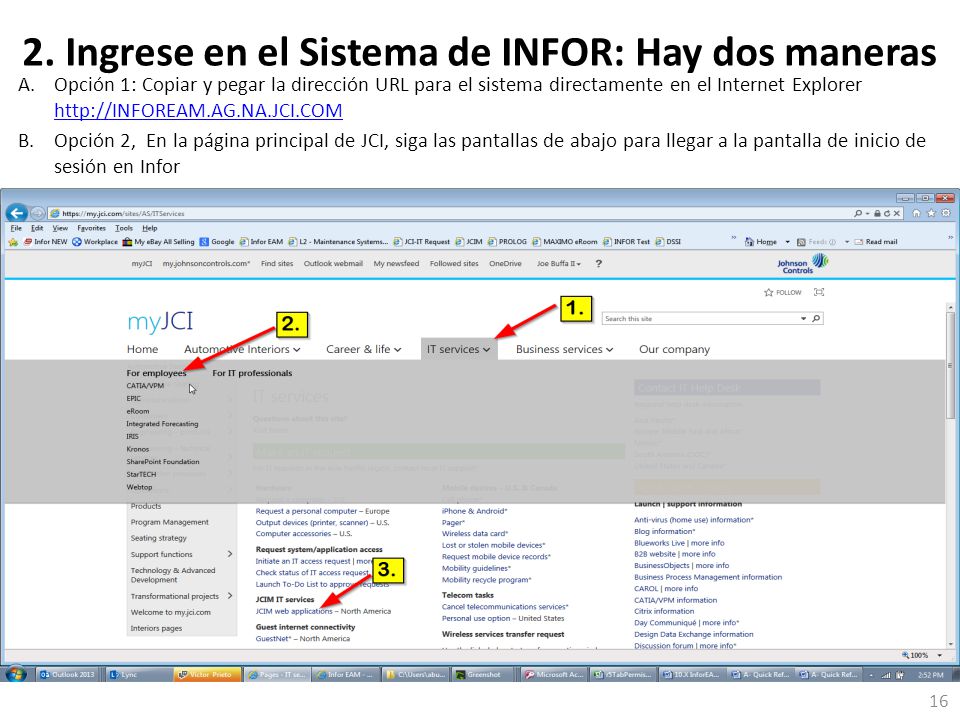Screen dimensions: 960x720
Task: Open the JCI-IT Request favorite
Action: click(x=422, y=242)
